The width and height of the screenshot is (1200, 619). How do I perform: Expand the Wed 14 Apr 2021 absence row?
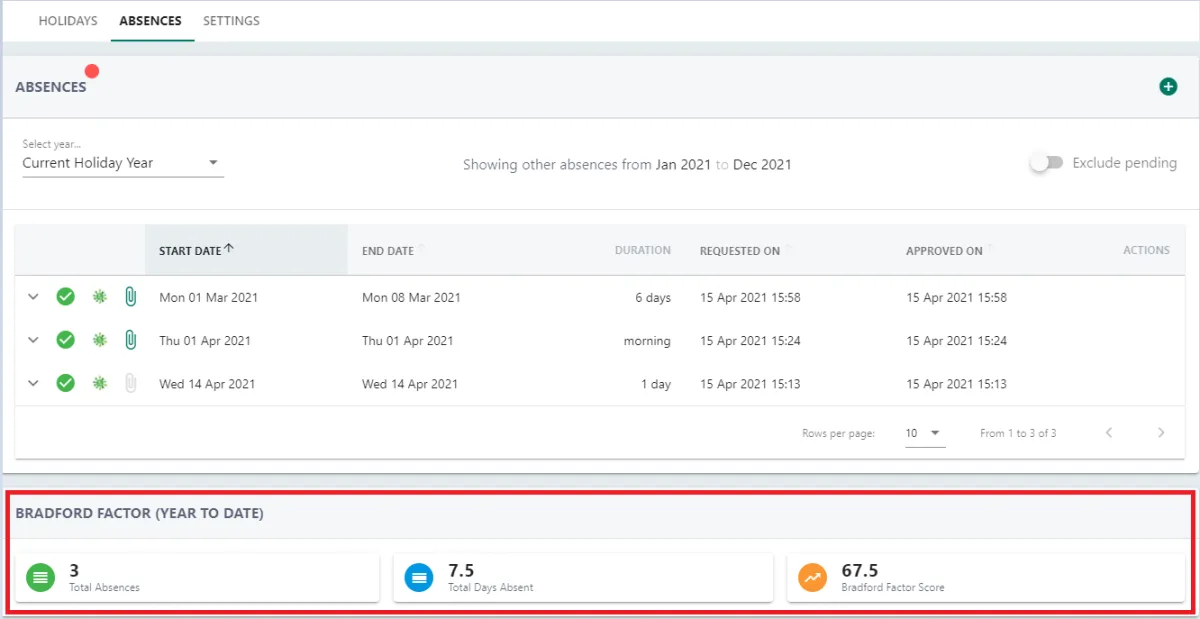[x=33, y=383]
